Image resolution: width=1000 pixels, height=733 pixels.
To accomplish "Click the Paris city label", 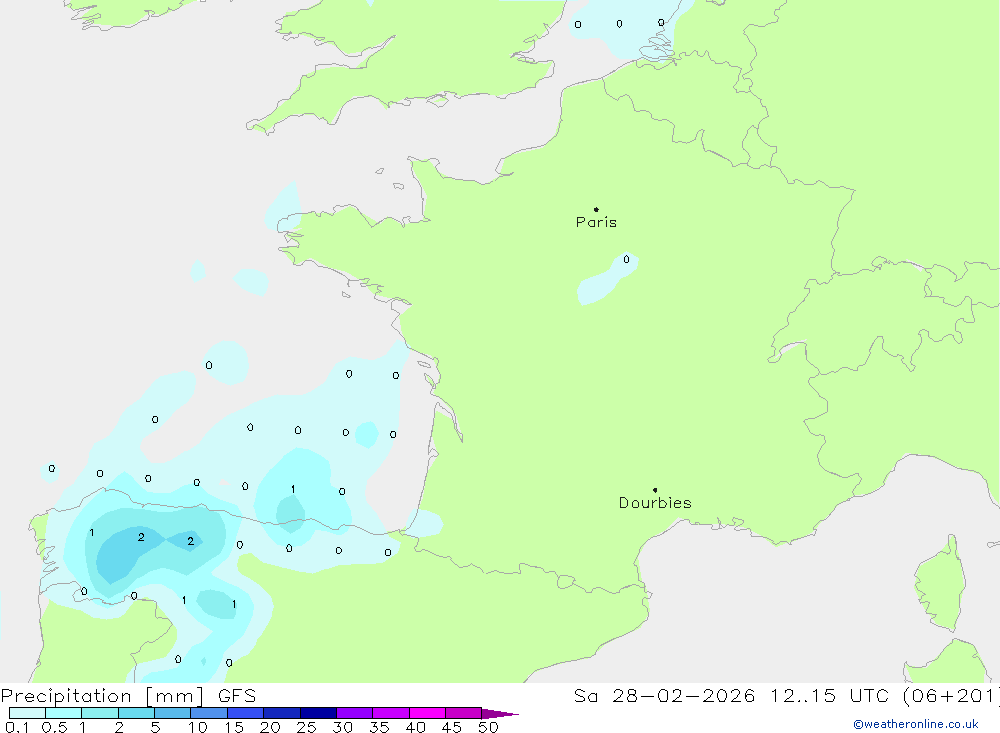I will (x=596, y=222).
